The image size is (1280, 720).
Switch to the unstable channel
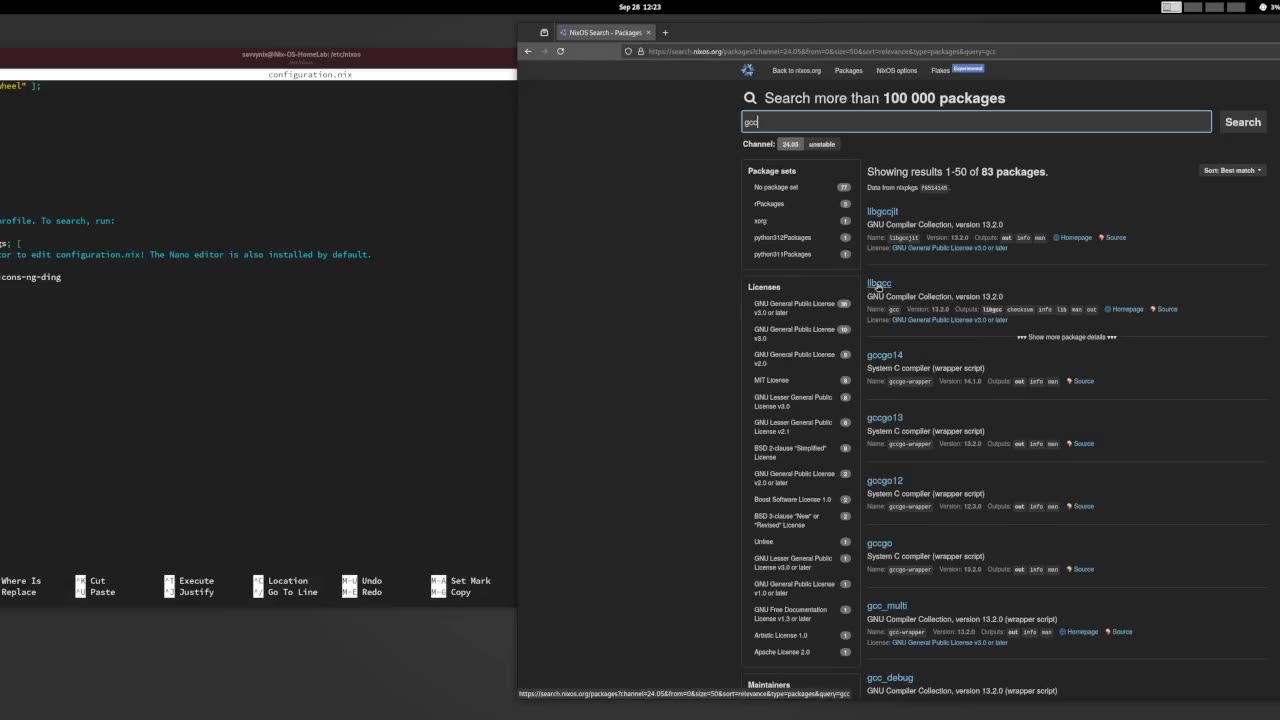click(x=822, y=144)
